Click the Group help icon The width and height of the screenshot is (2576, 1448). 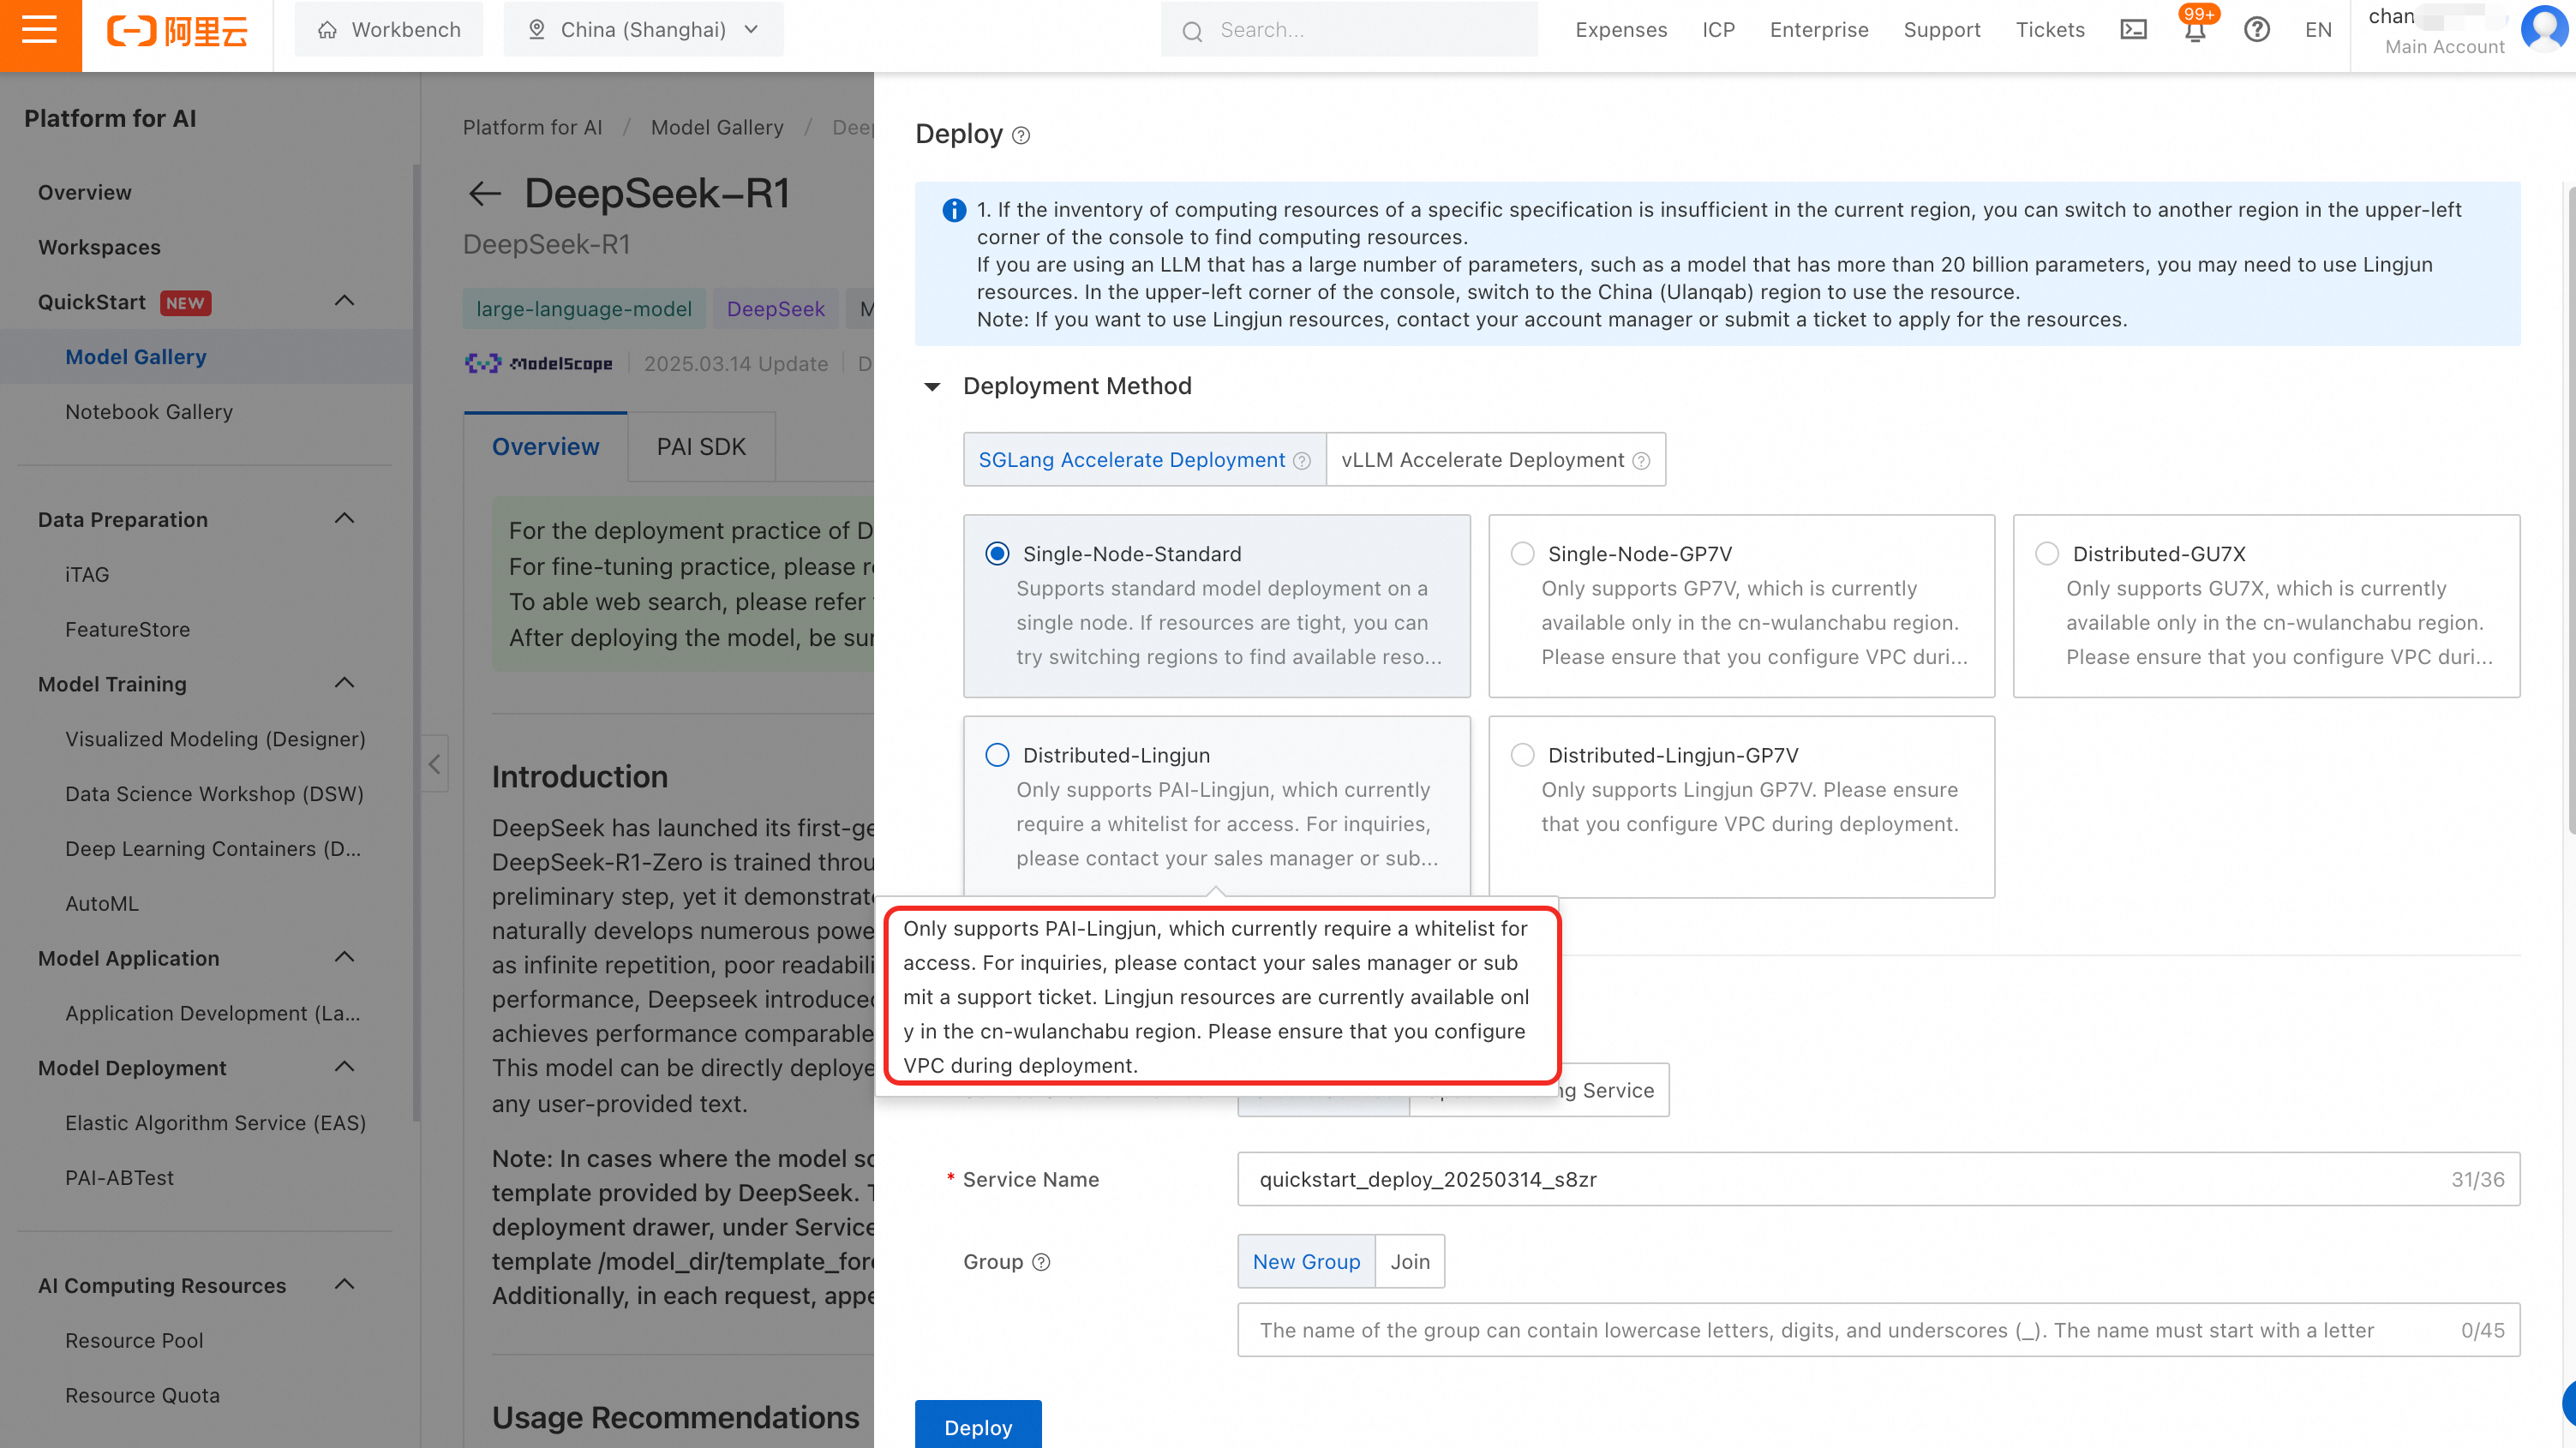point(1041,1262)
